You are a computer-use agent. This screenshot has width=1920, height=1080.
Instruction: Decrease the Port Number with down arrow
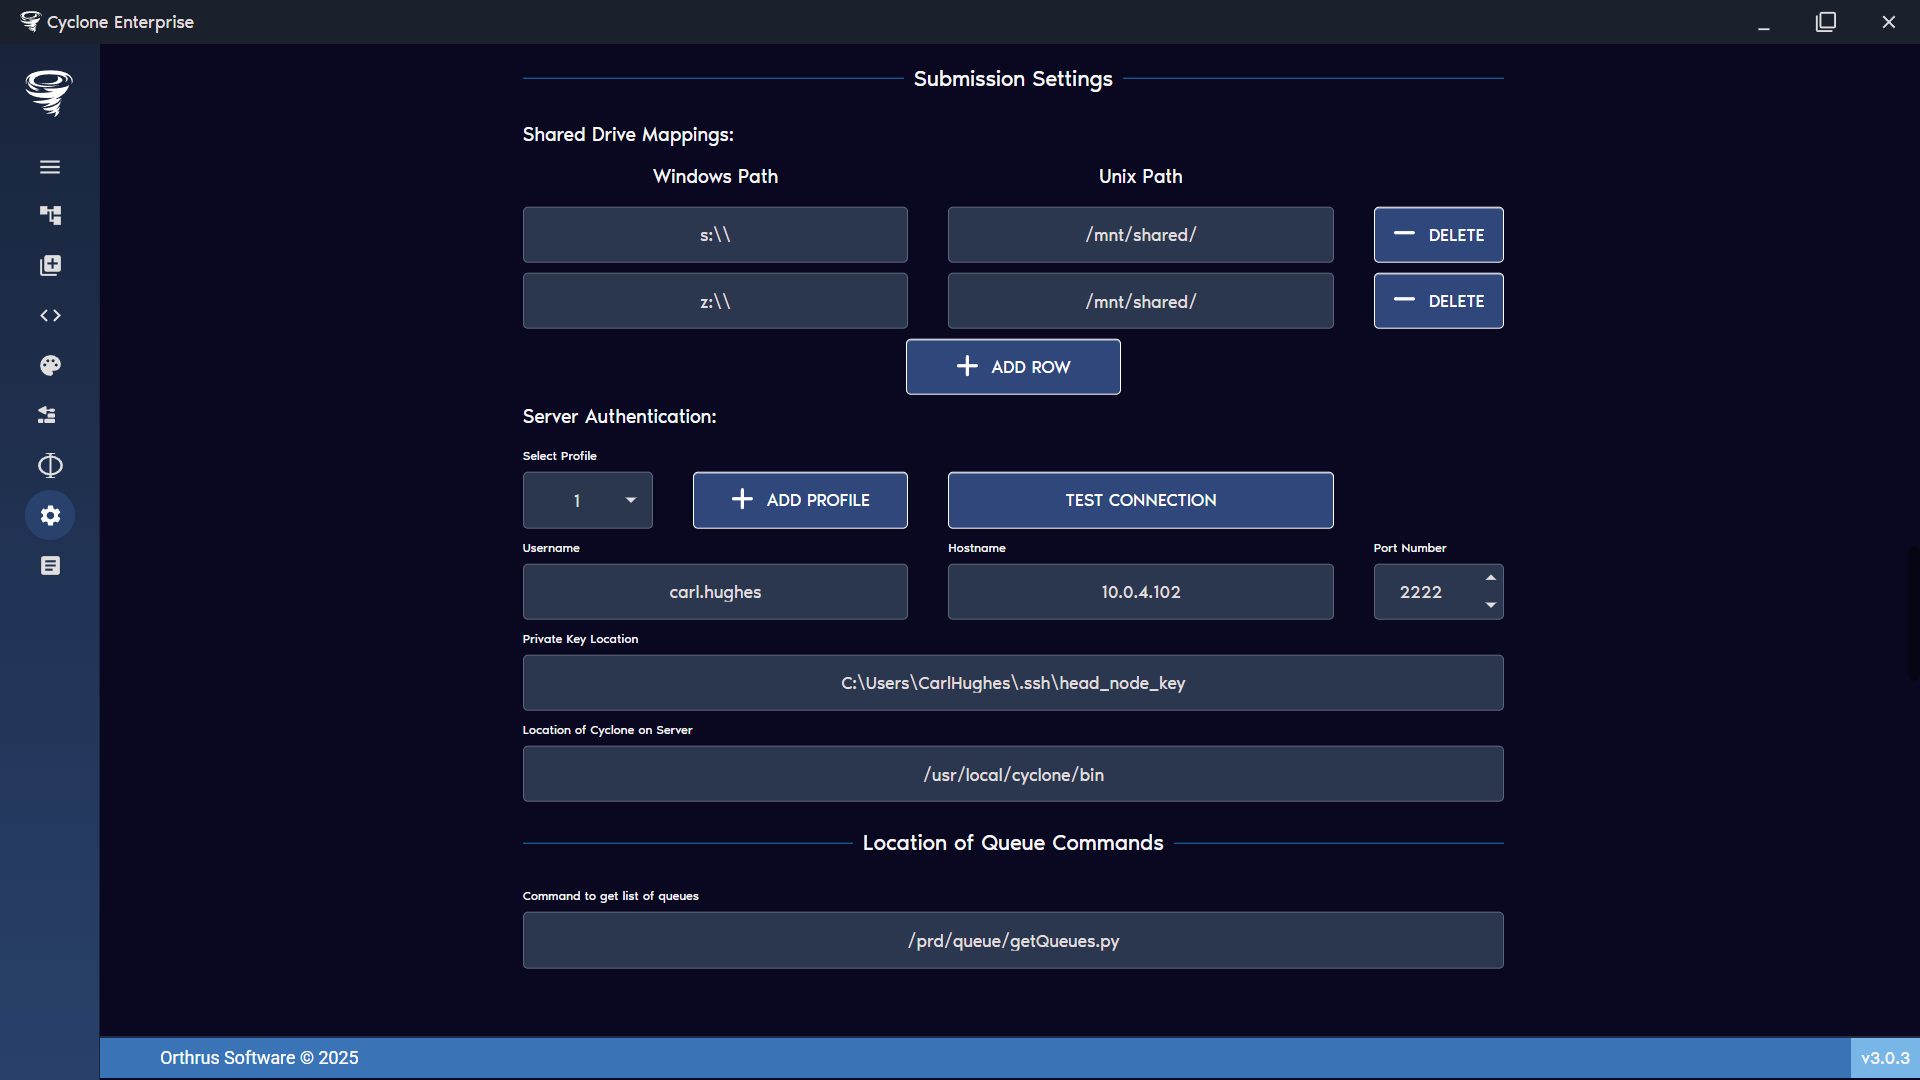click(1490, 605)
